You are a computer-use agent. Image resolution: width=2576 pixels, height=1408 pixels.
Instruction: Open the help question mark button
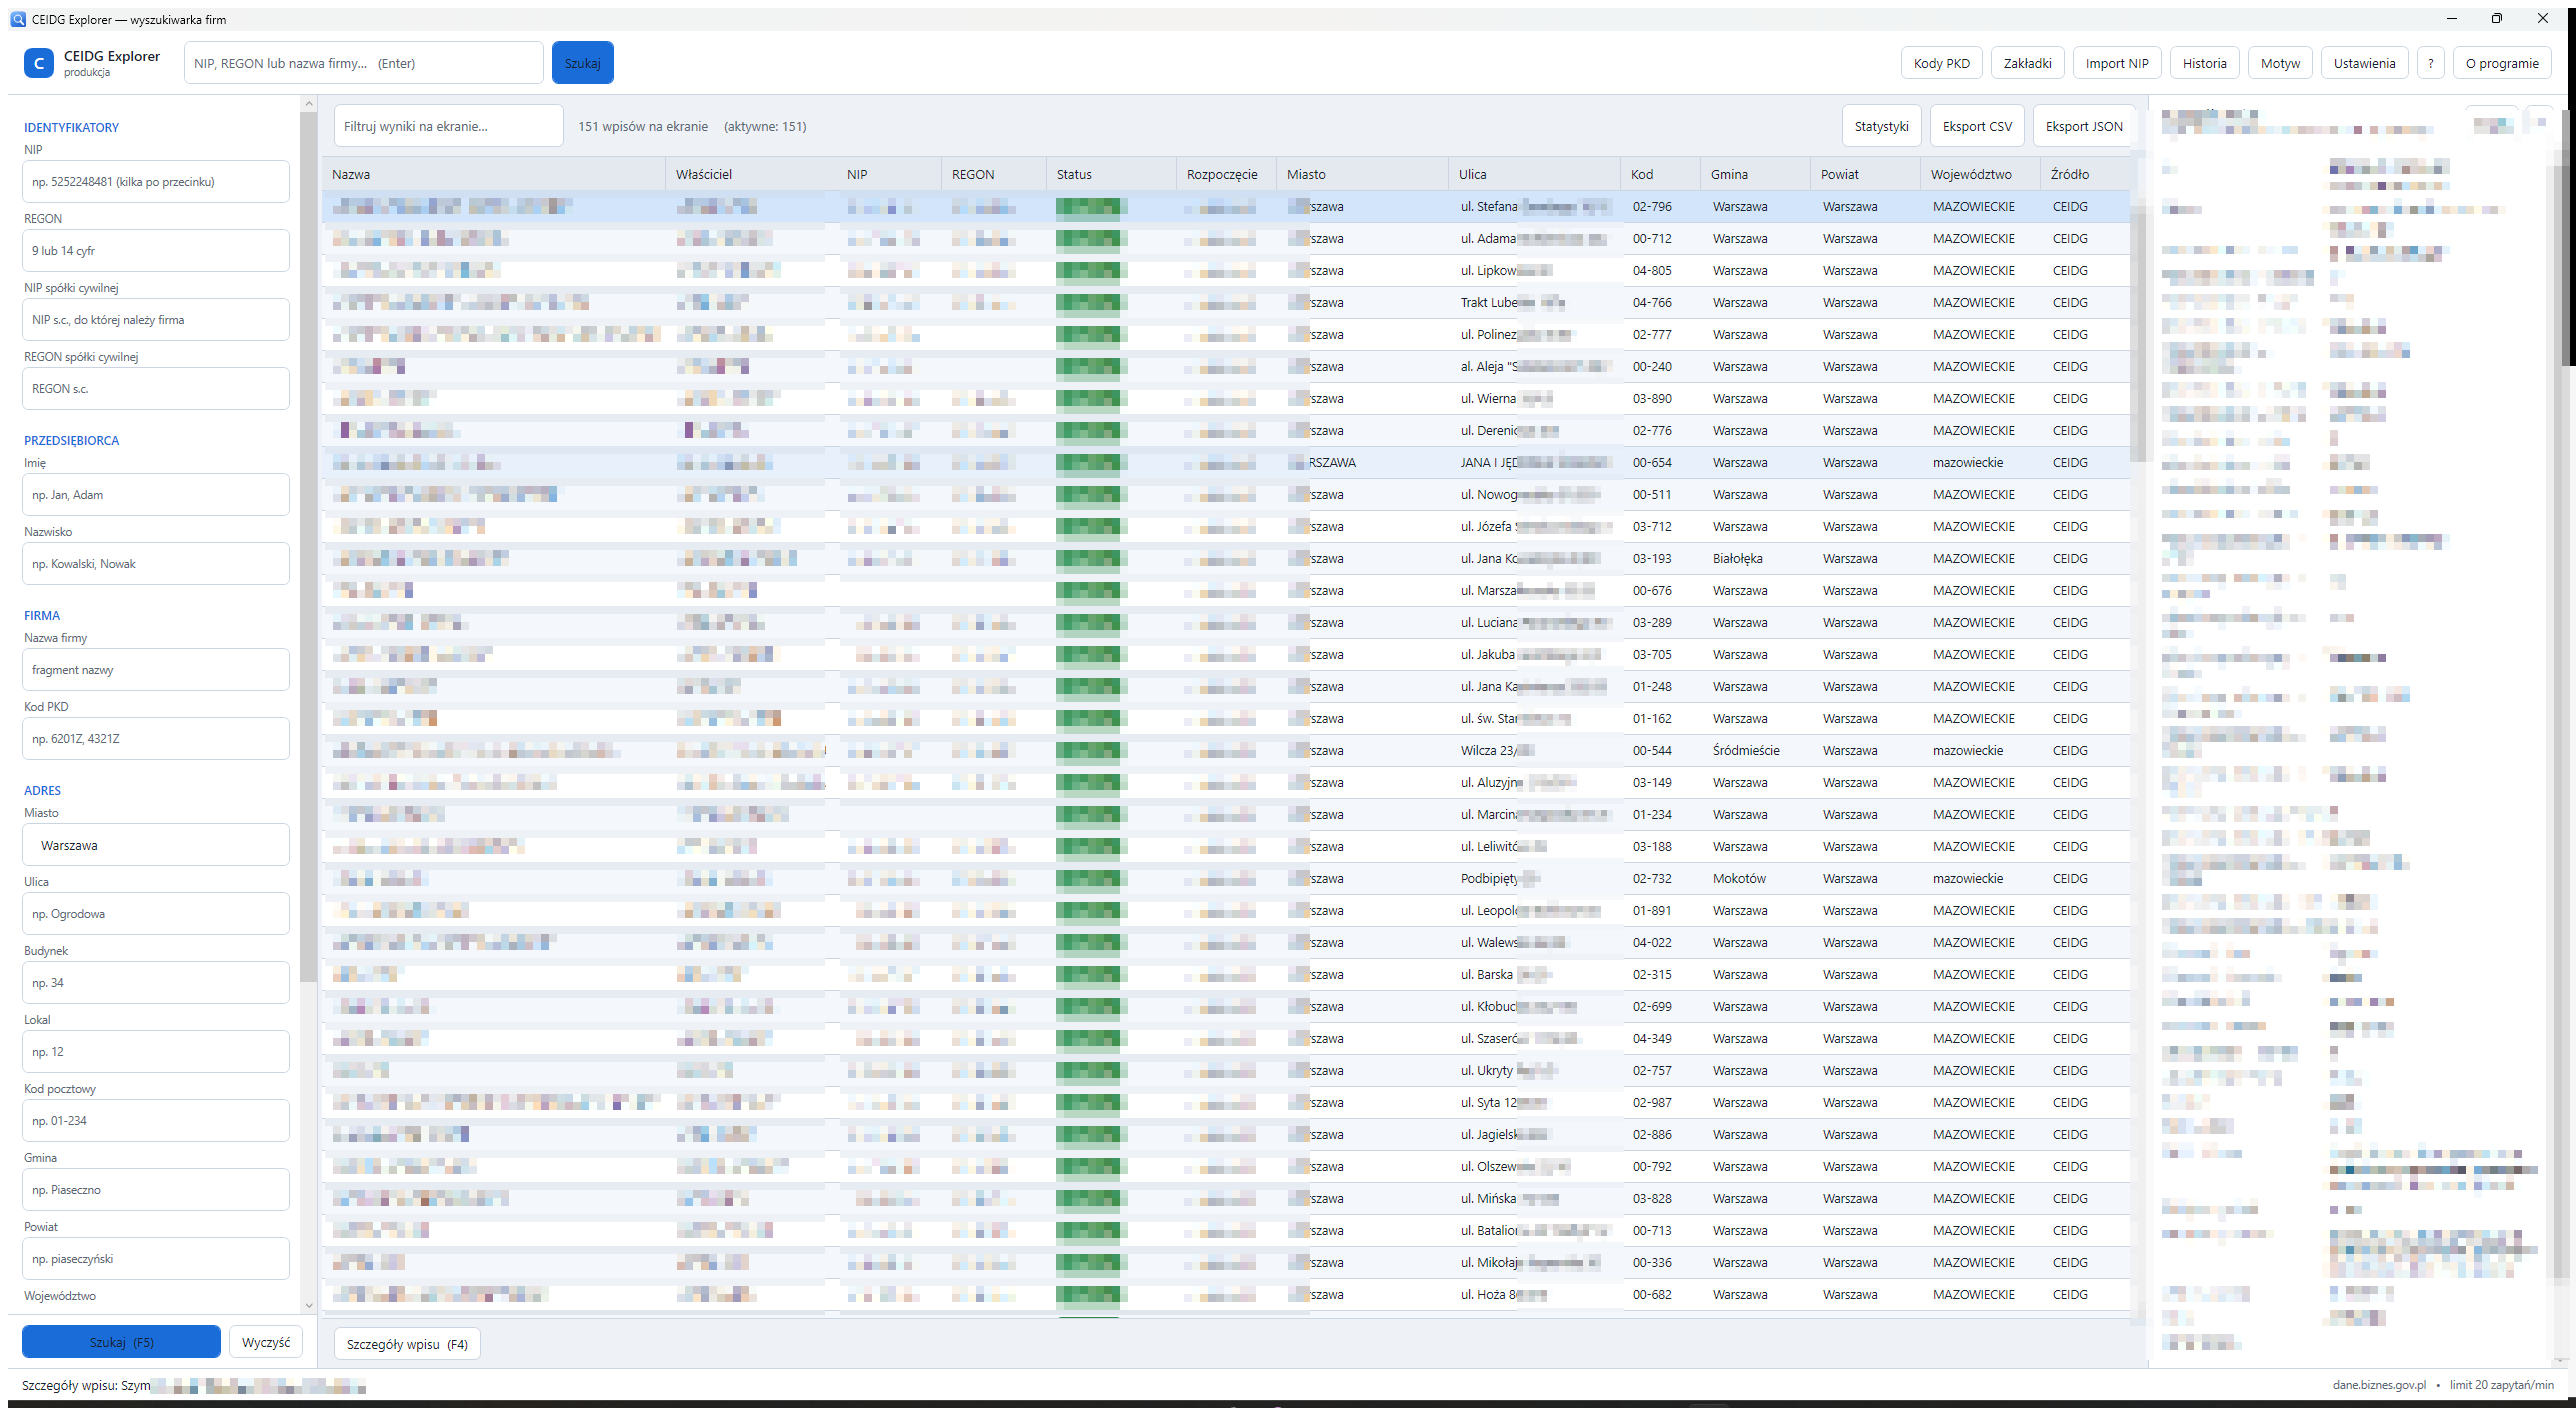pyautogui.click(x=2430, y=63)
